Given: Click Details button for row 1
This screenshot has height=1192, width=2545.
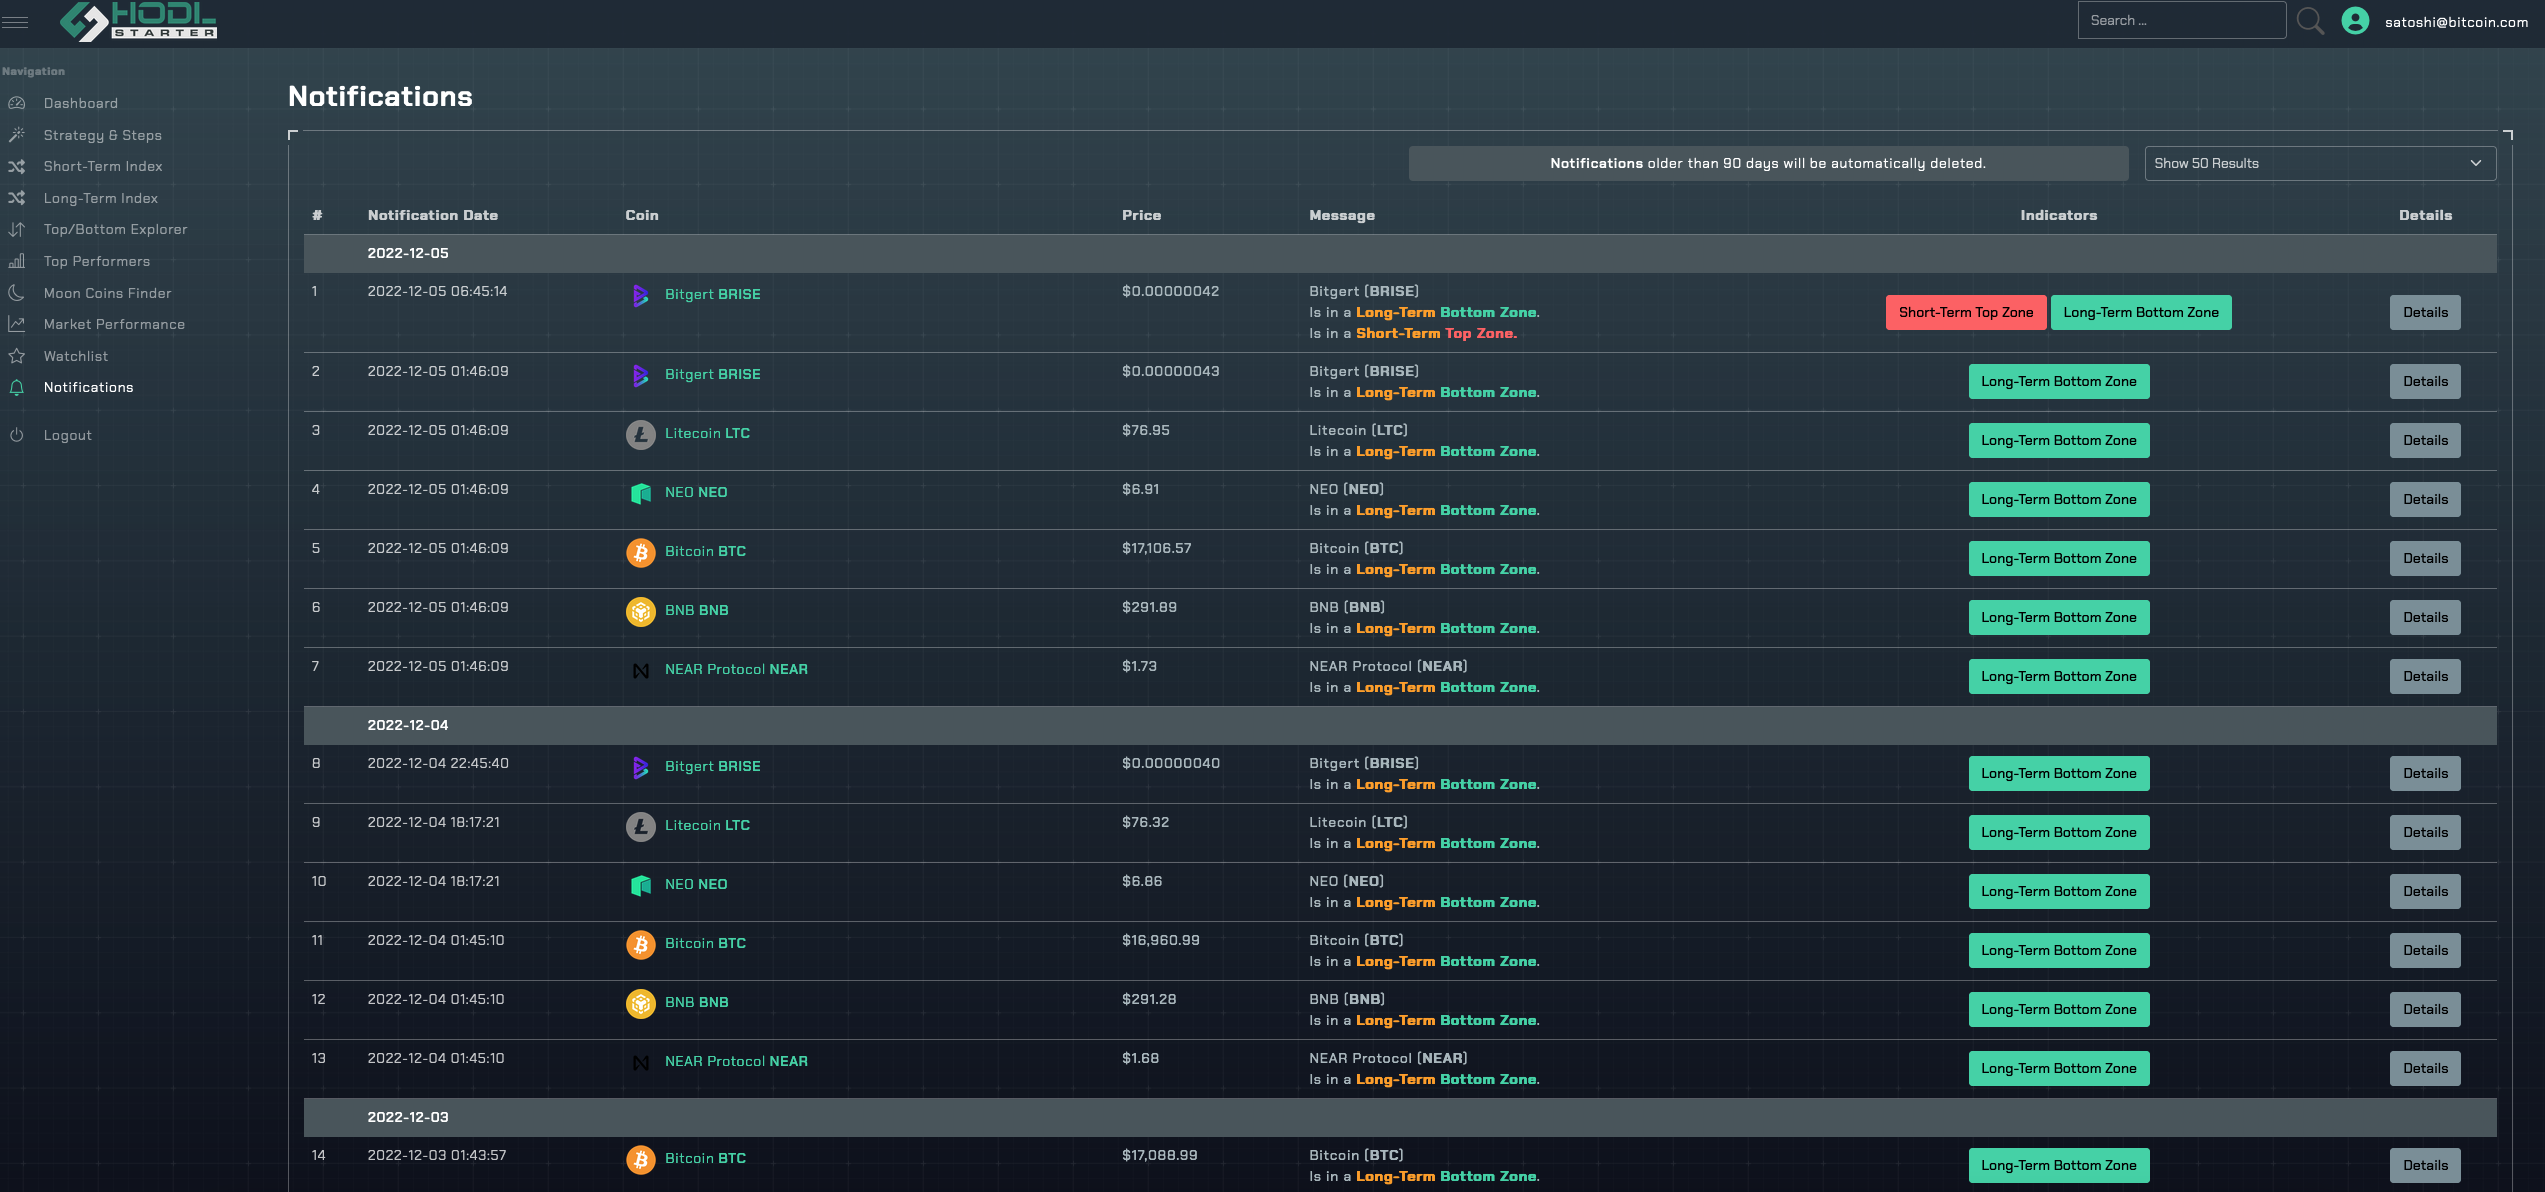Looking at the screenshot, I should [x=2425, y=312].
